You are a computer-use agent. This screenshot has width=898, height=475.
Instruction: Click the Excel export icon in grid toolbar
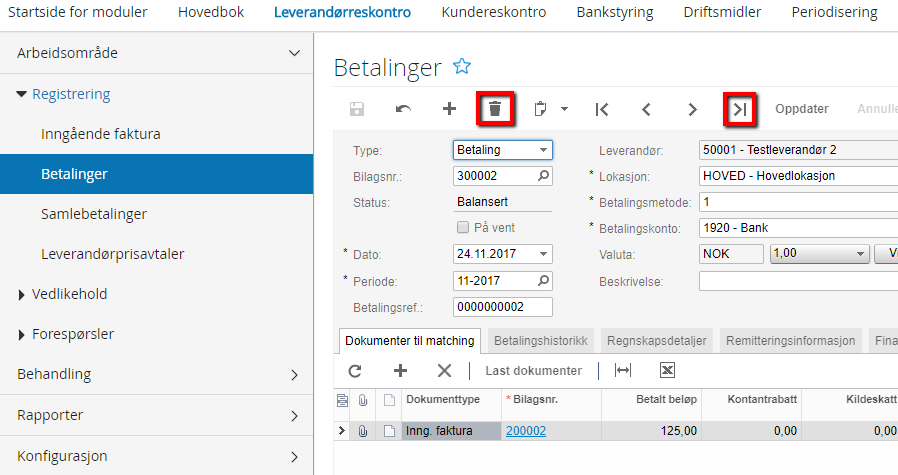click(x=668, y=370)
